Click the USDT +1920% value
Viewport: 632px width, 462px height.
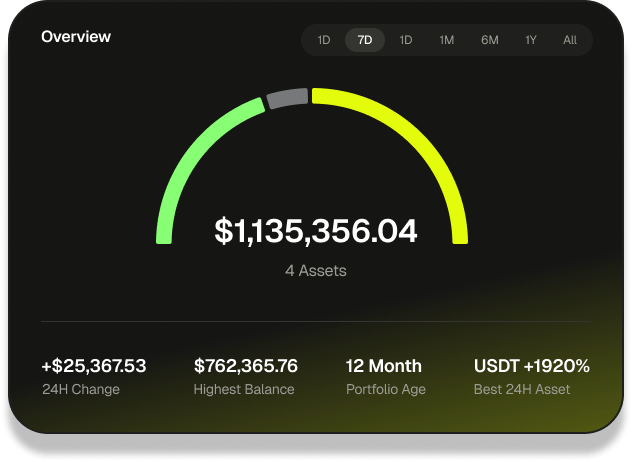point(531,366)
